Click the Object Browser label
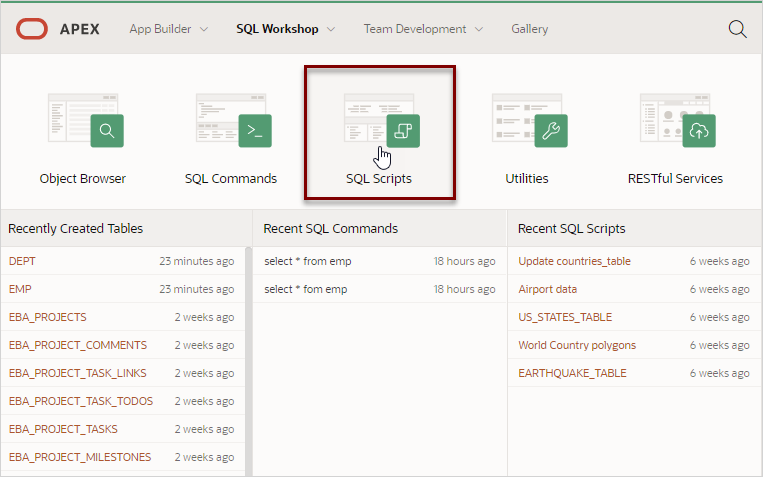Viewport: 763px width, 477px height. click(83, 179)
